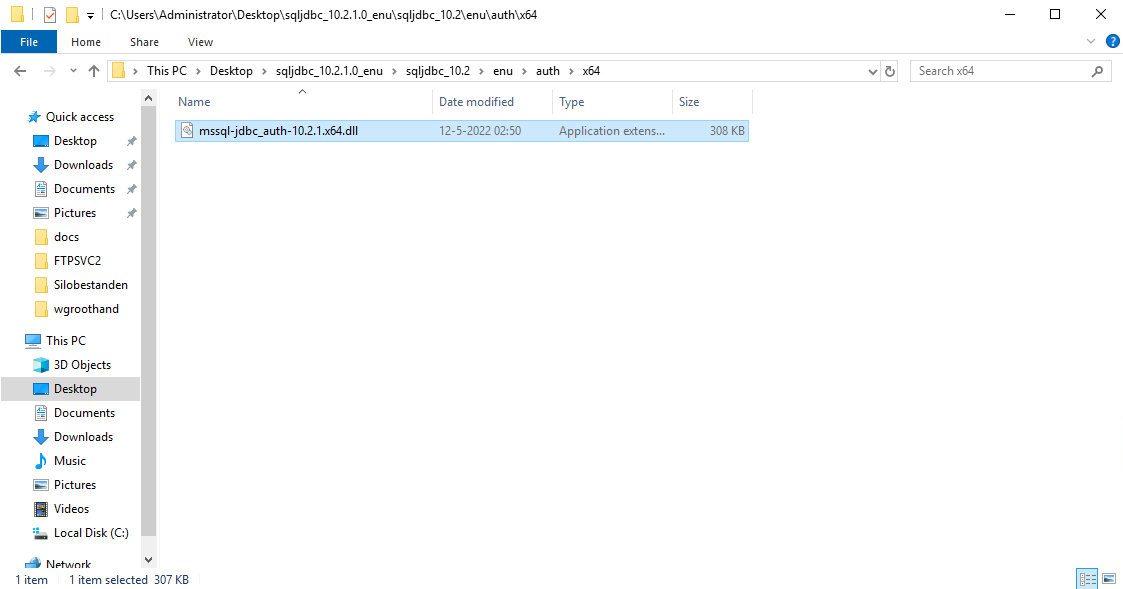Open the address bar history dropdown
This screenshot has height=589, width=1123.
click(x=871, y=71)
